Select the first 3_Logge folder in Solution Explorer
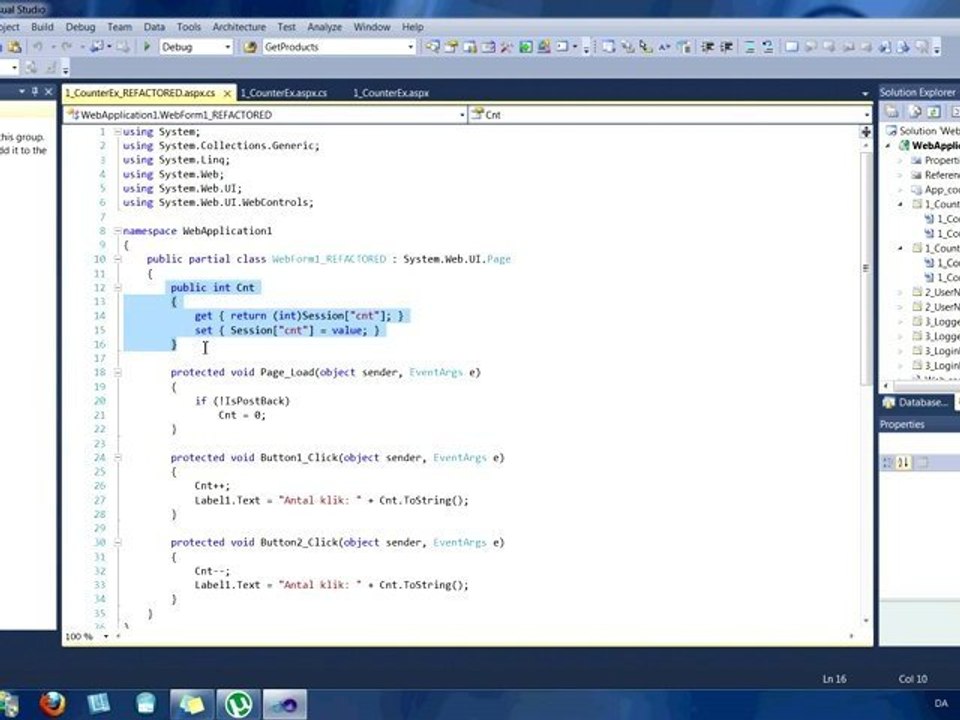Viewport: 960px width, 720px height. (x=937, y=321)
